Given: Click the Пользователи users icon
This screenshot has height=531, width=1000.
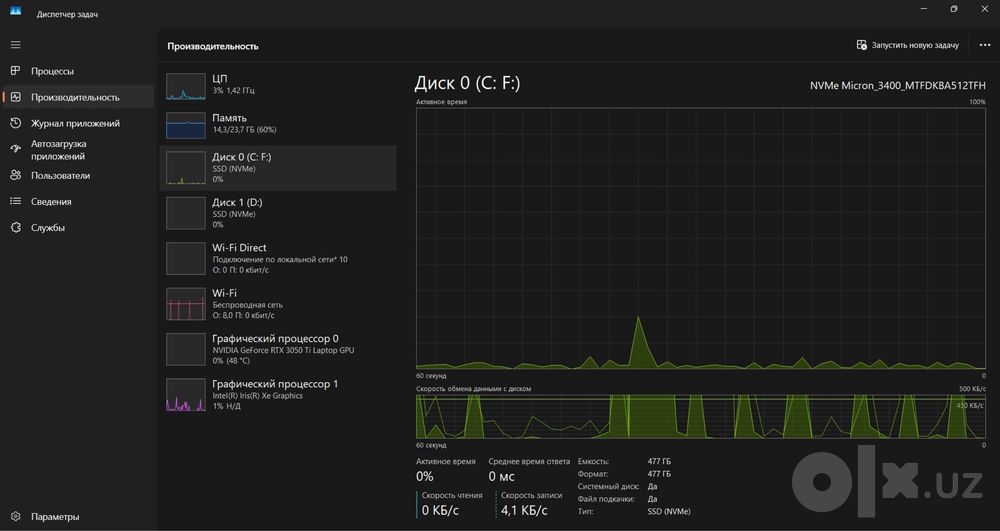Looking at the screenshot, I should coord(16,175).
